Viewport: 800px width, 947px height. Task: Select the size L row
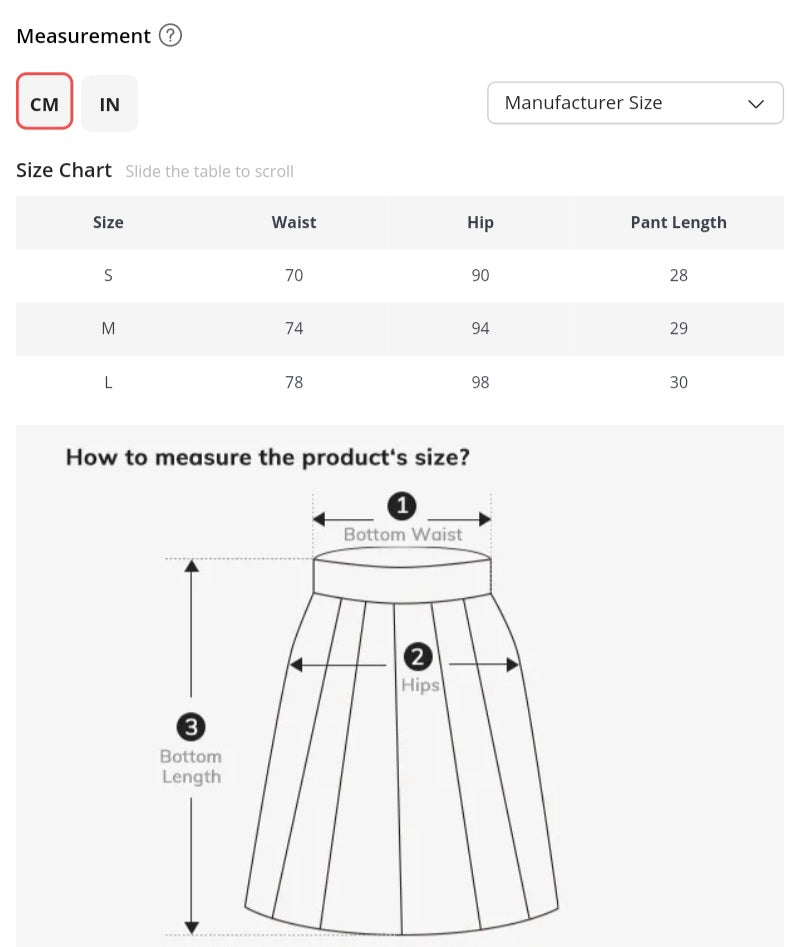[x=400, y=382]
